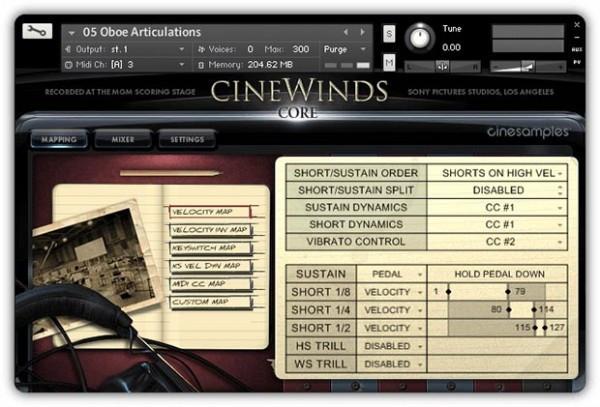Open the Purge menu
This screenshot has width=600, height=407.
344,49
